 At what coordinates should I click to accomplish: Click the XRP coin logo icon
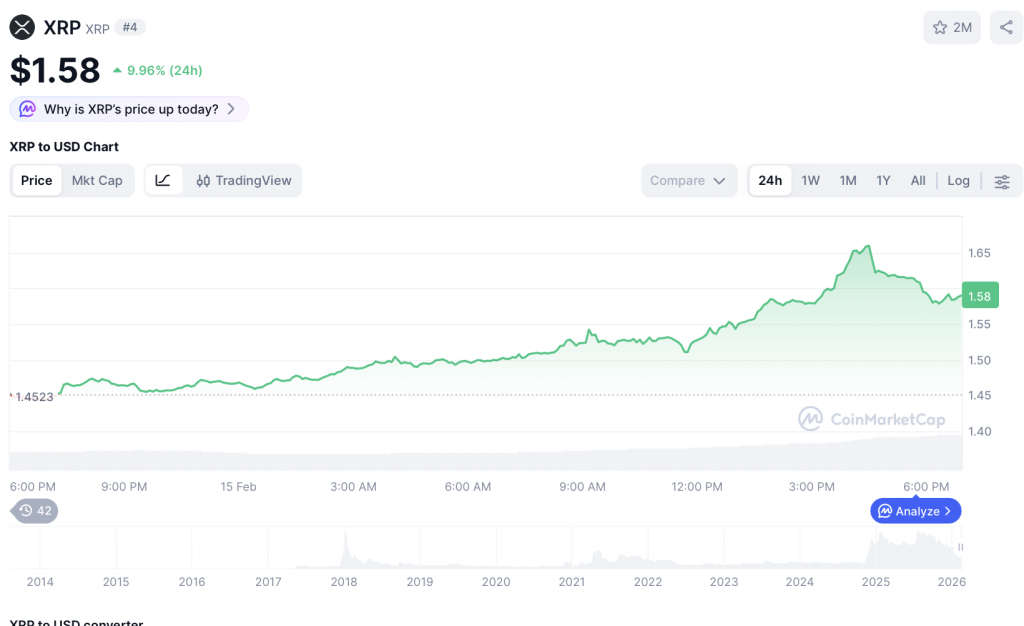[x=22, y=28]
